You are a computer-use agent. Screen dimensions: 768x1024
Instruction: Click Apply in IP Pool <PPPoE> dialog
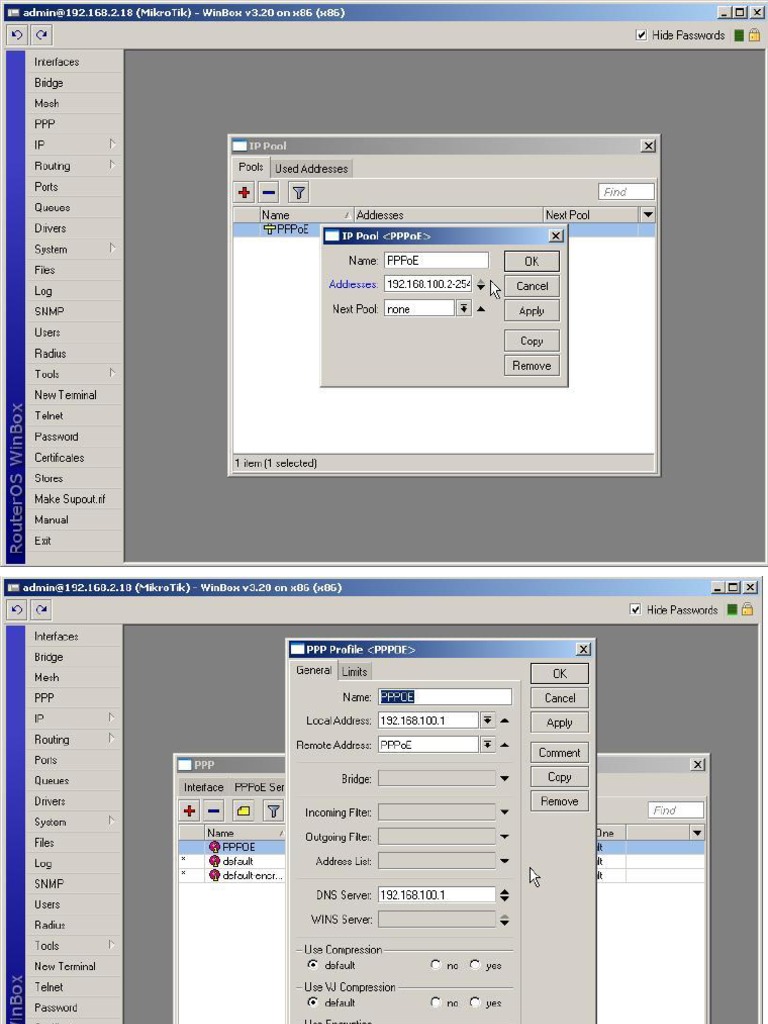point(532,311)
